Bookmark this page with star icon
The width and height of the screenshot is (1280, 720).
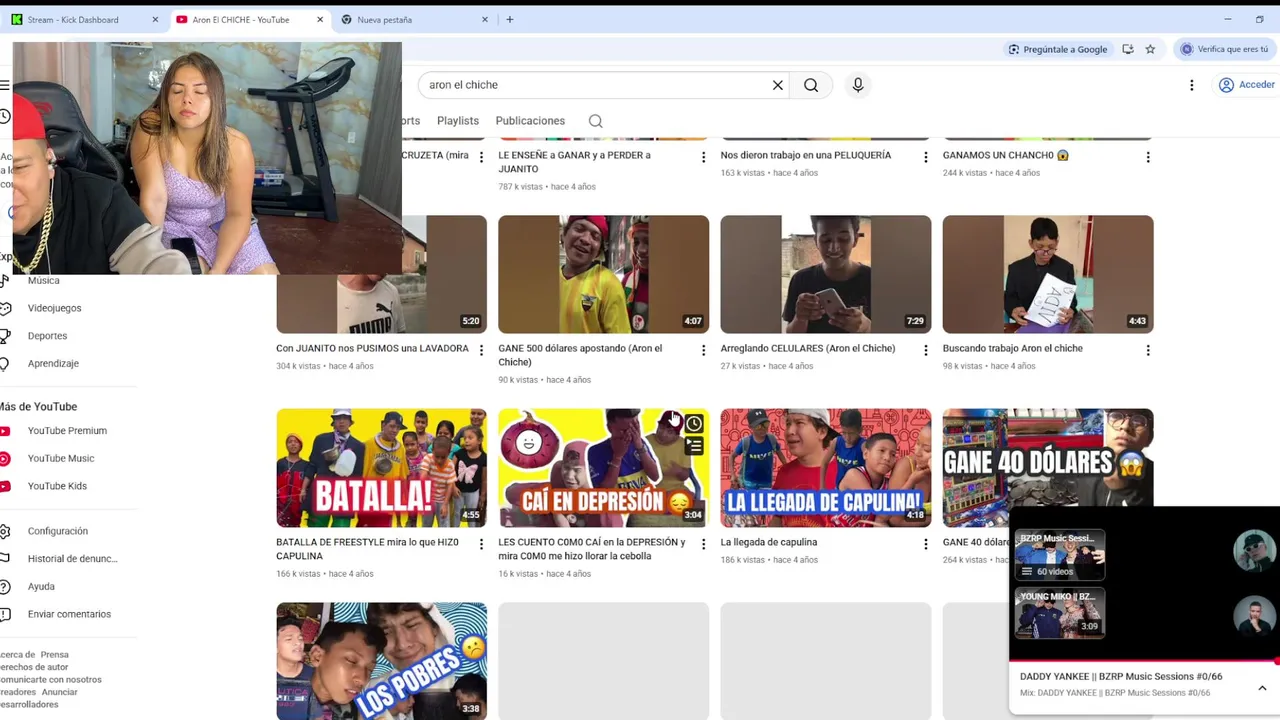(1150, 49)
